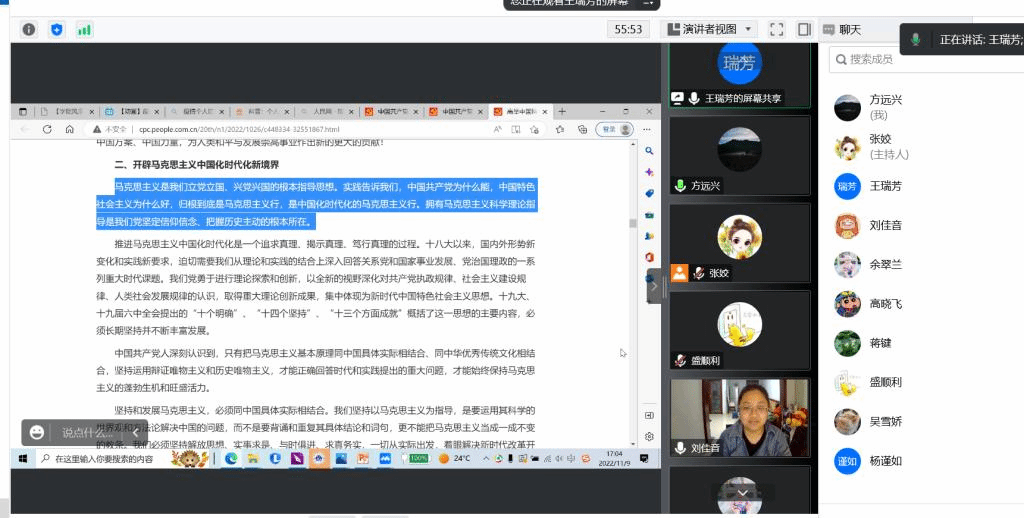Click 方远兴's video tile

point(739,155)
